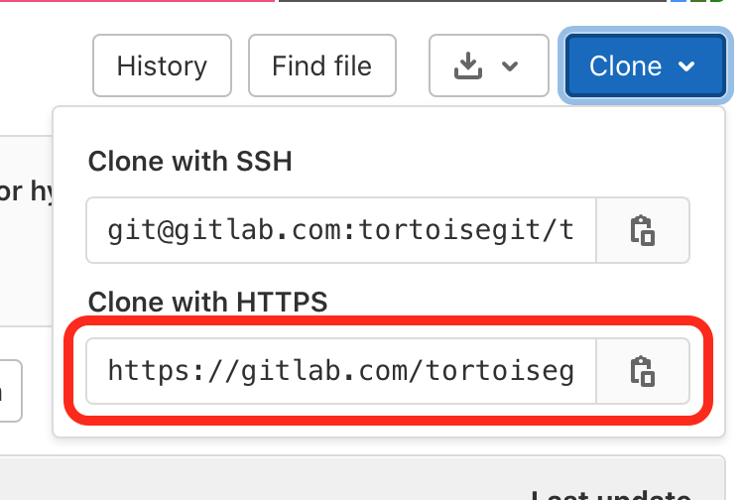744x500 pixels.
Task: Copy the SSH clone URL to clipboard
Action: (x=642, y=231)
